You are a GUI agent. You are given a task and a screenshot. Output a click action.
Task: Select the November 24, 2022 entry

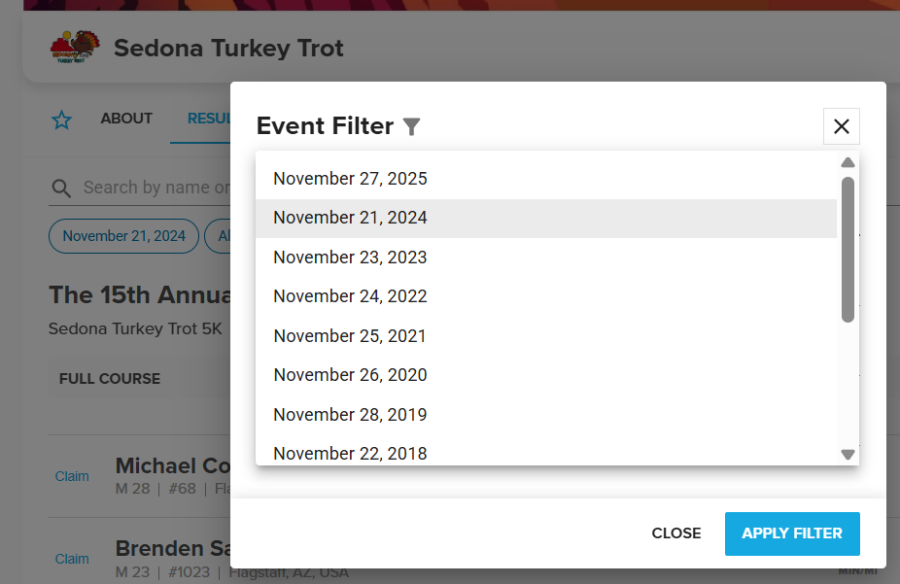(350, 296)
